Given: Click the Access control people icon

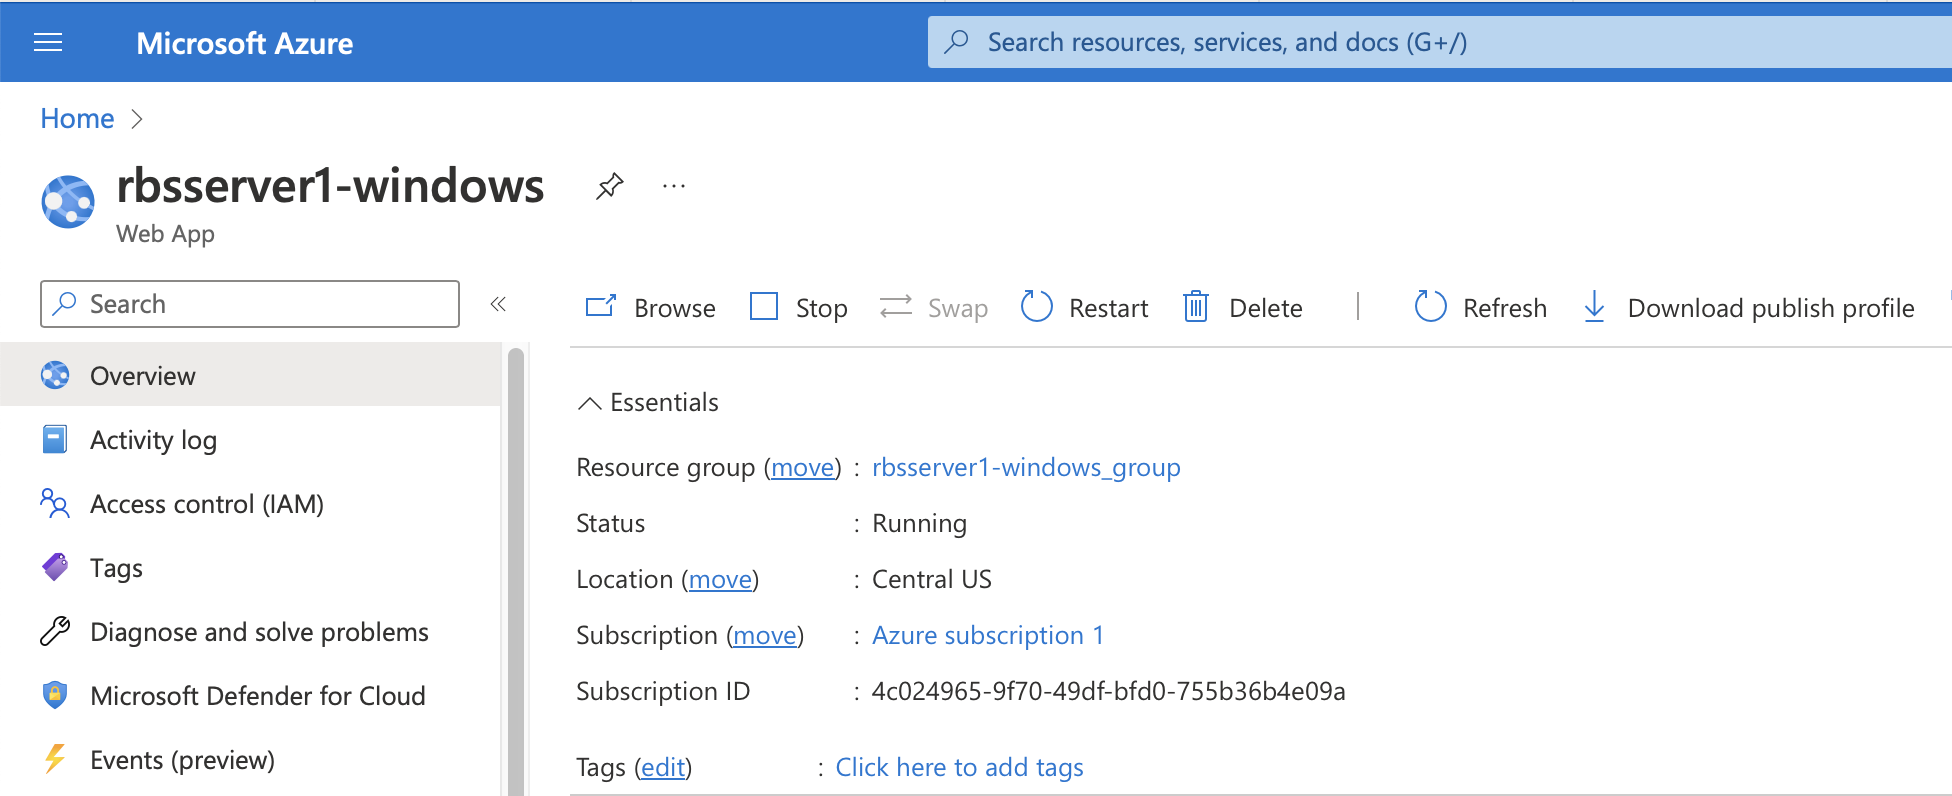Looking at the screenshot, I should [55, 503].
